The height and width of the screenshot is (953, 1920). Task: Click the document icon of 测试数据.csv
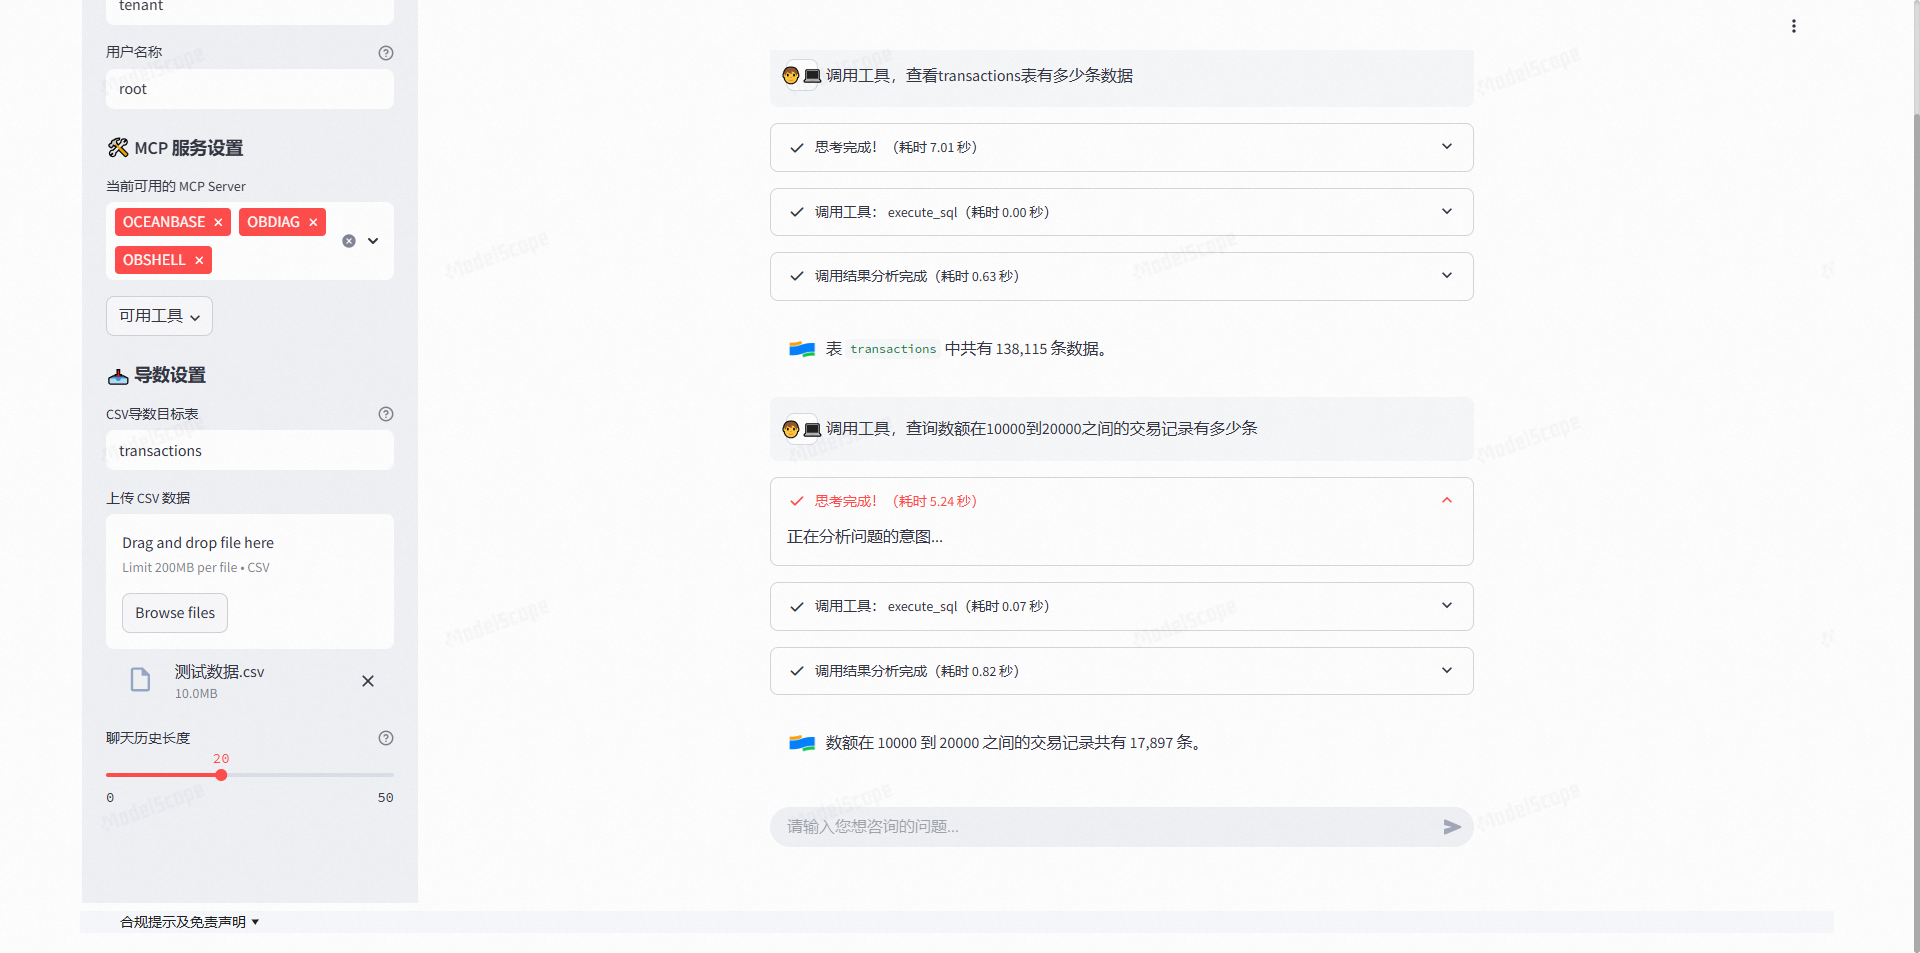[140, 680]
